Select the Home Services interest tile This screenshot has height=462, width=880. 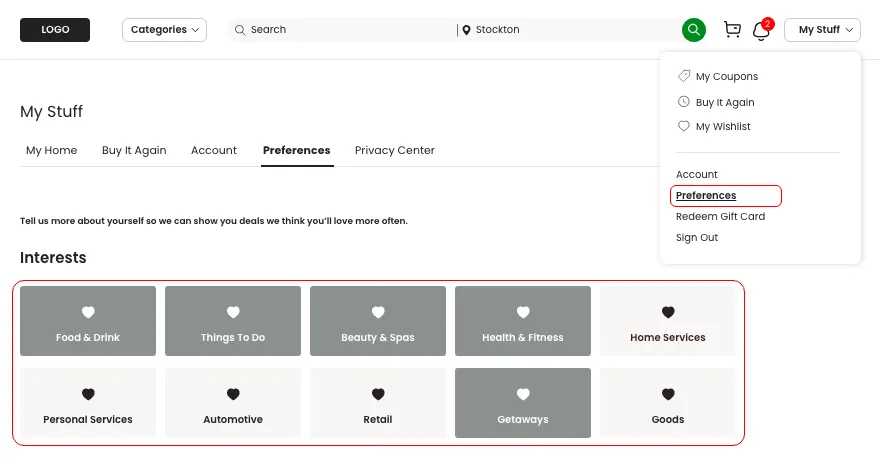668,321
